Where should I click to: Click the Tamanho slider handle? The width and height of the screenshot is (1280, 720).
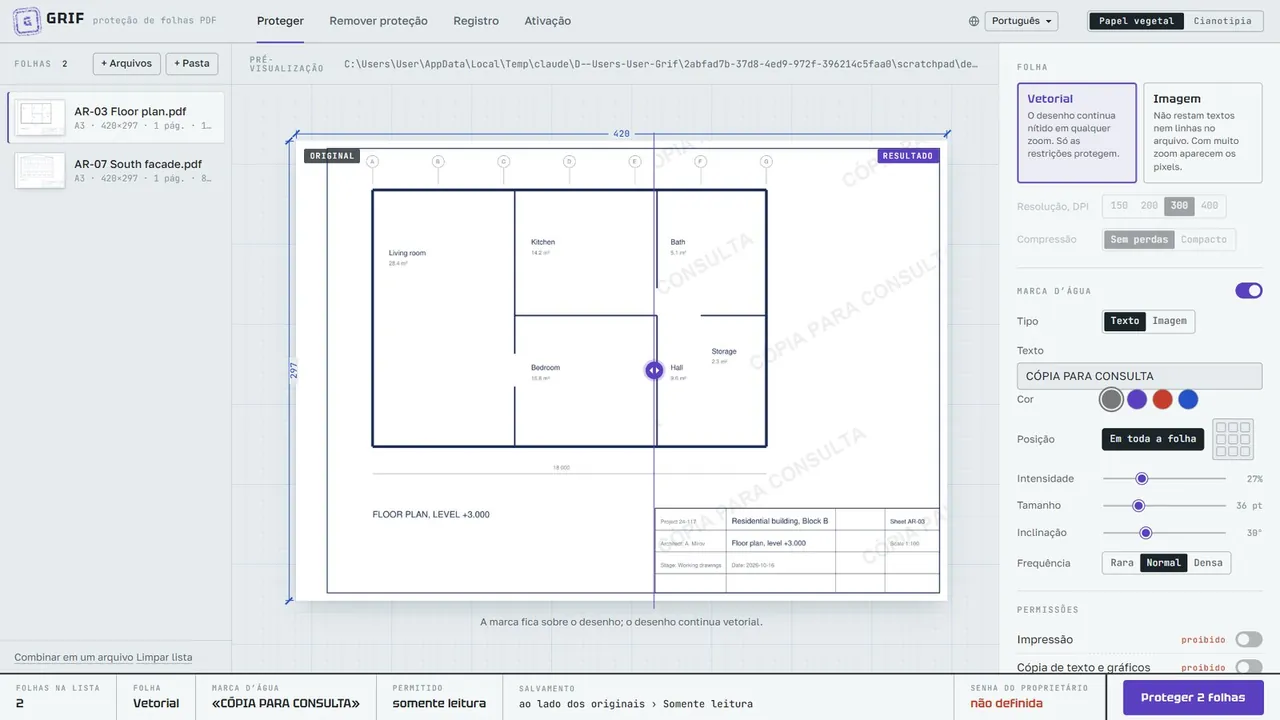click(x=1138, y=506)
